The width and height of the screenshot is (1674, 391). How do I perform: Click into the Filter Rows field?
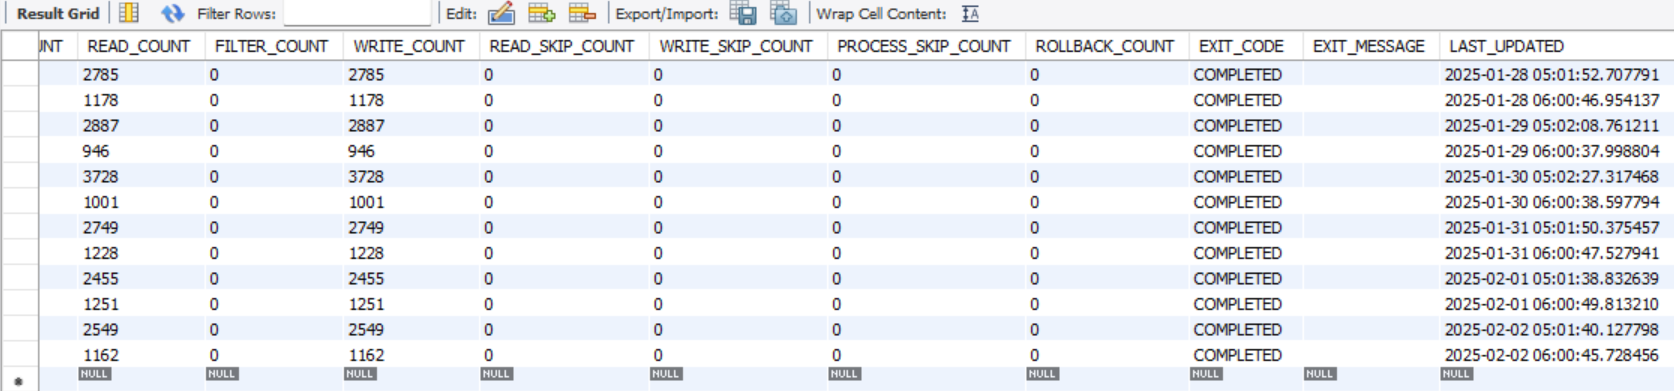pyautogui.click(x=357, y=13)
